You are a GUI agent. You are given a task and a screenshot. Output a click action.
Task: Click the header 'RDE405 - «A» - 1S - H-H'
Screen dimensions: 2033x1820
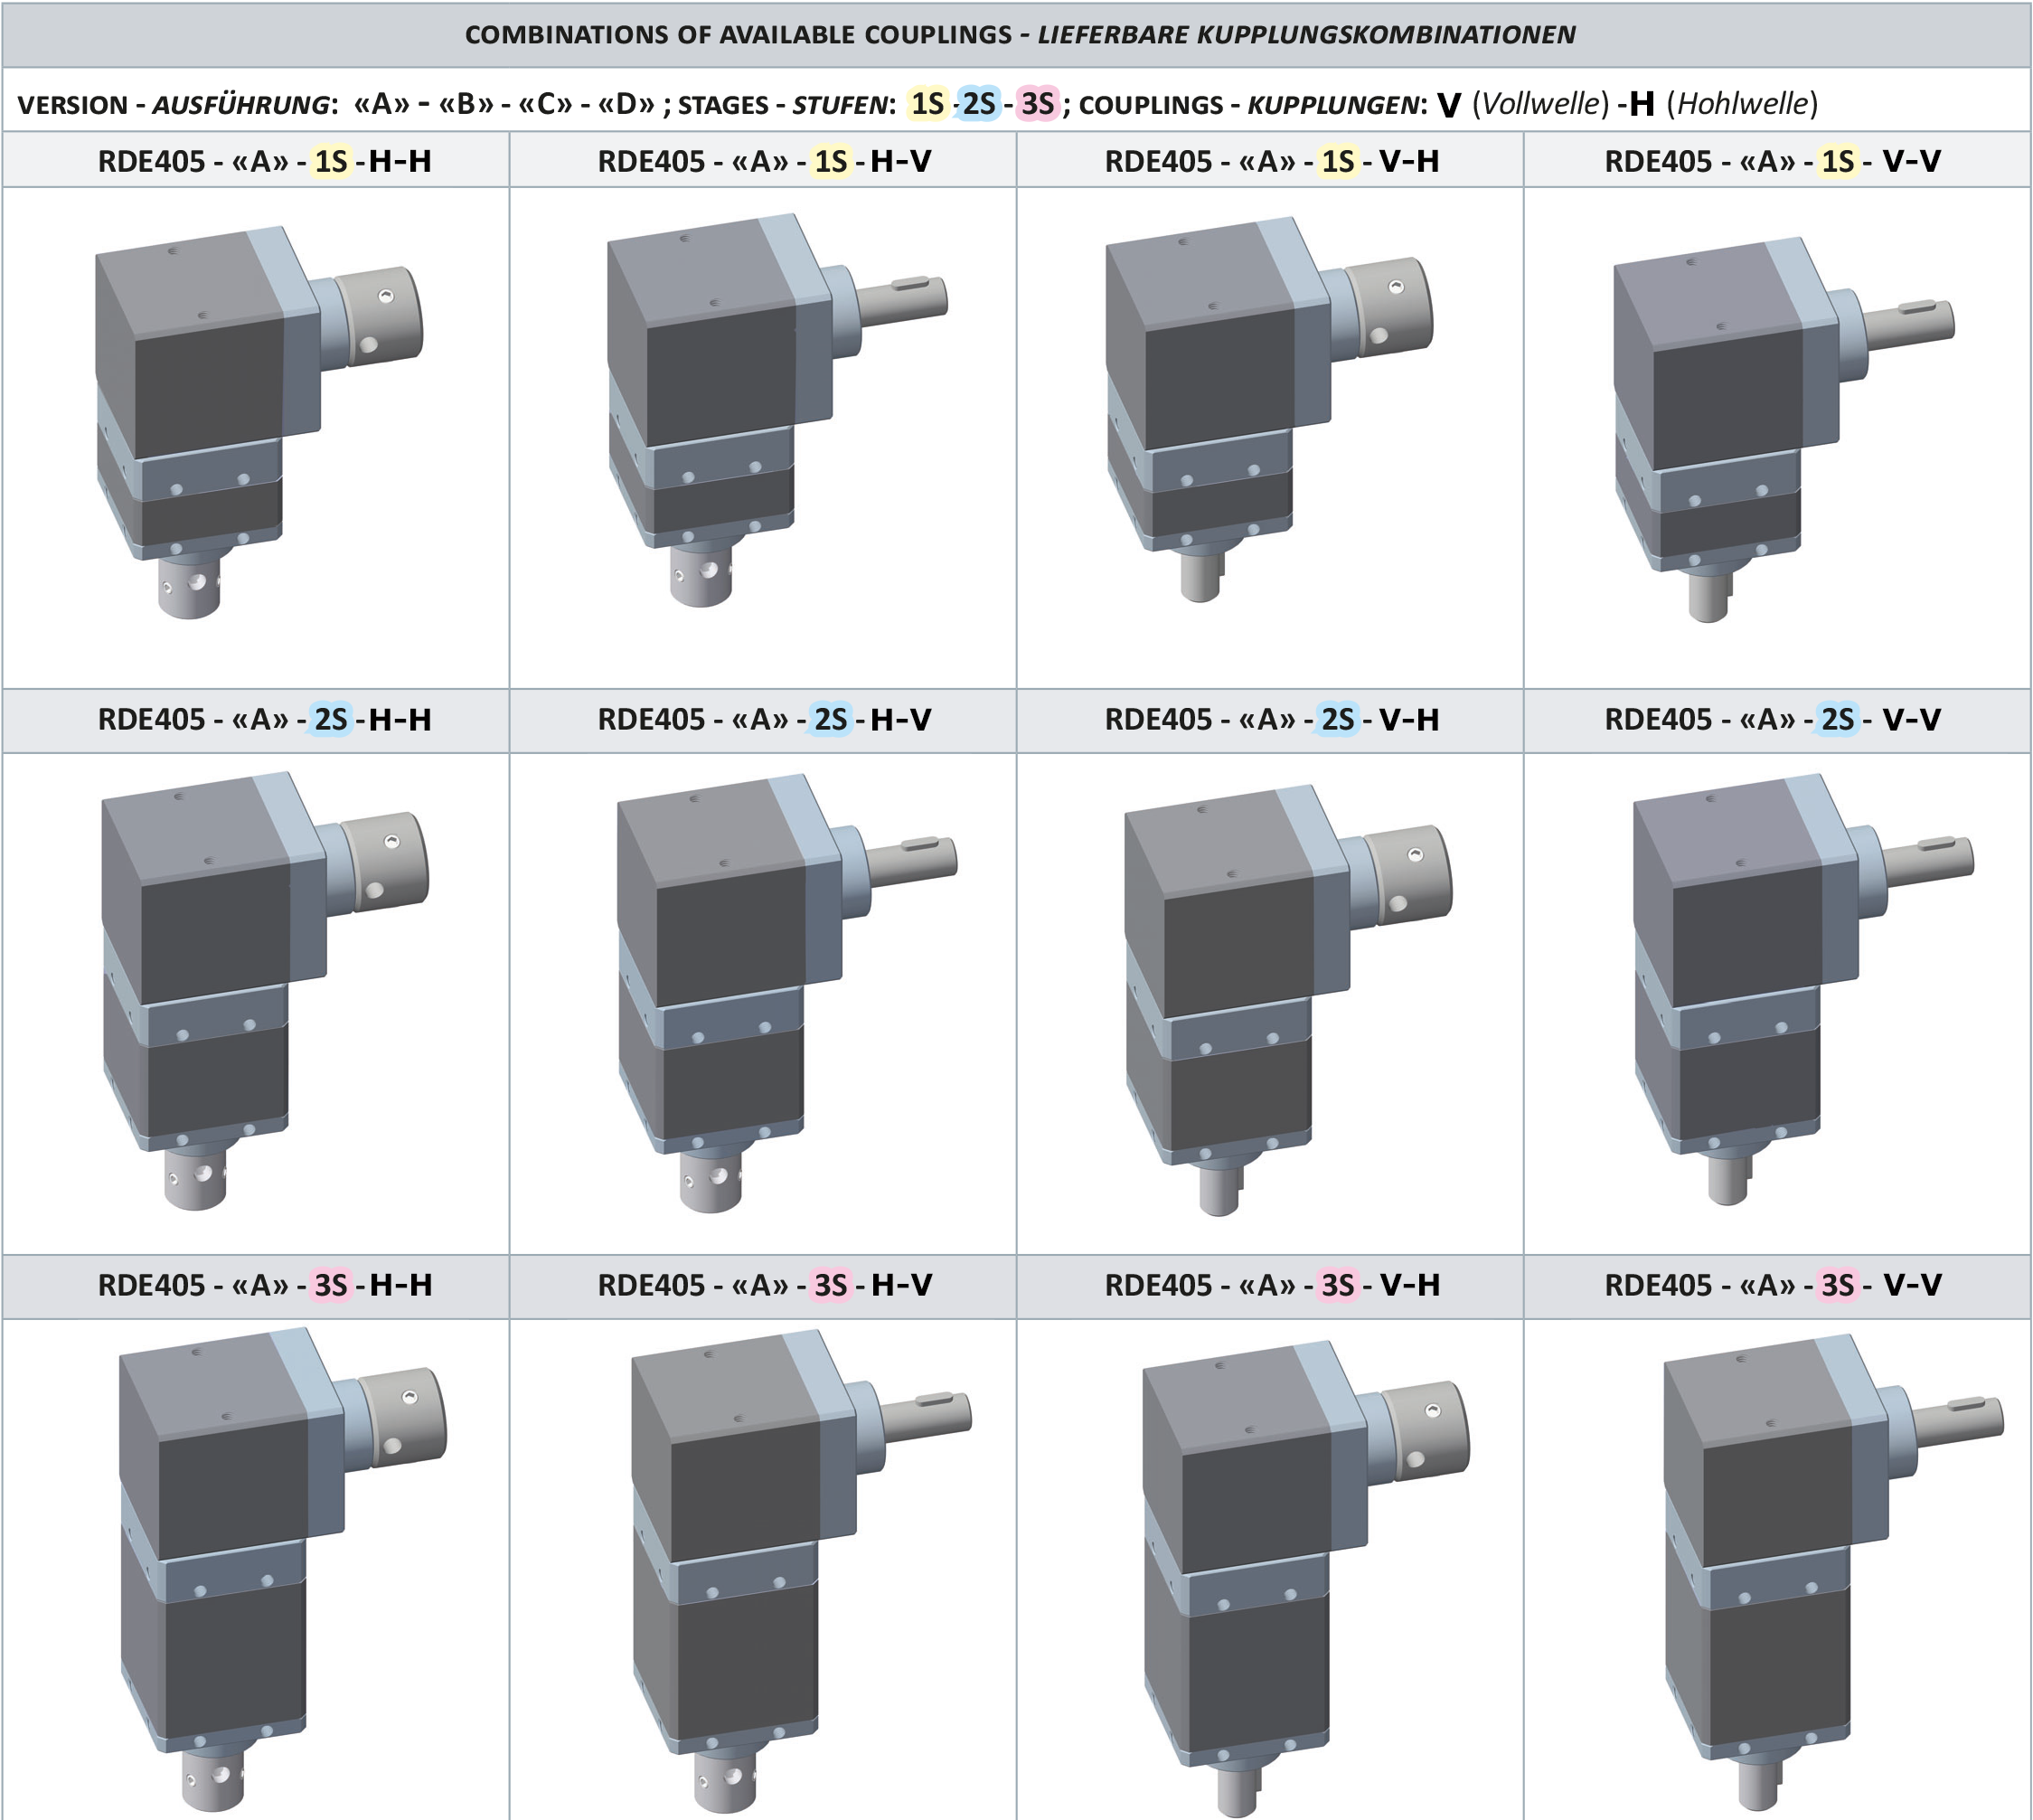pos(265,161)
